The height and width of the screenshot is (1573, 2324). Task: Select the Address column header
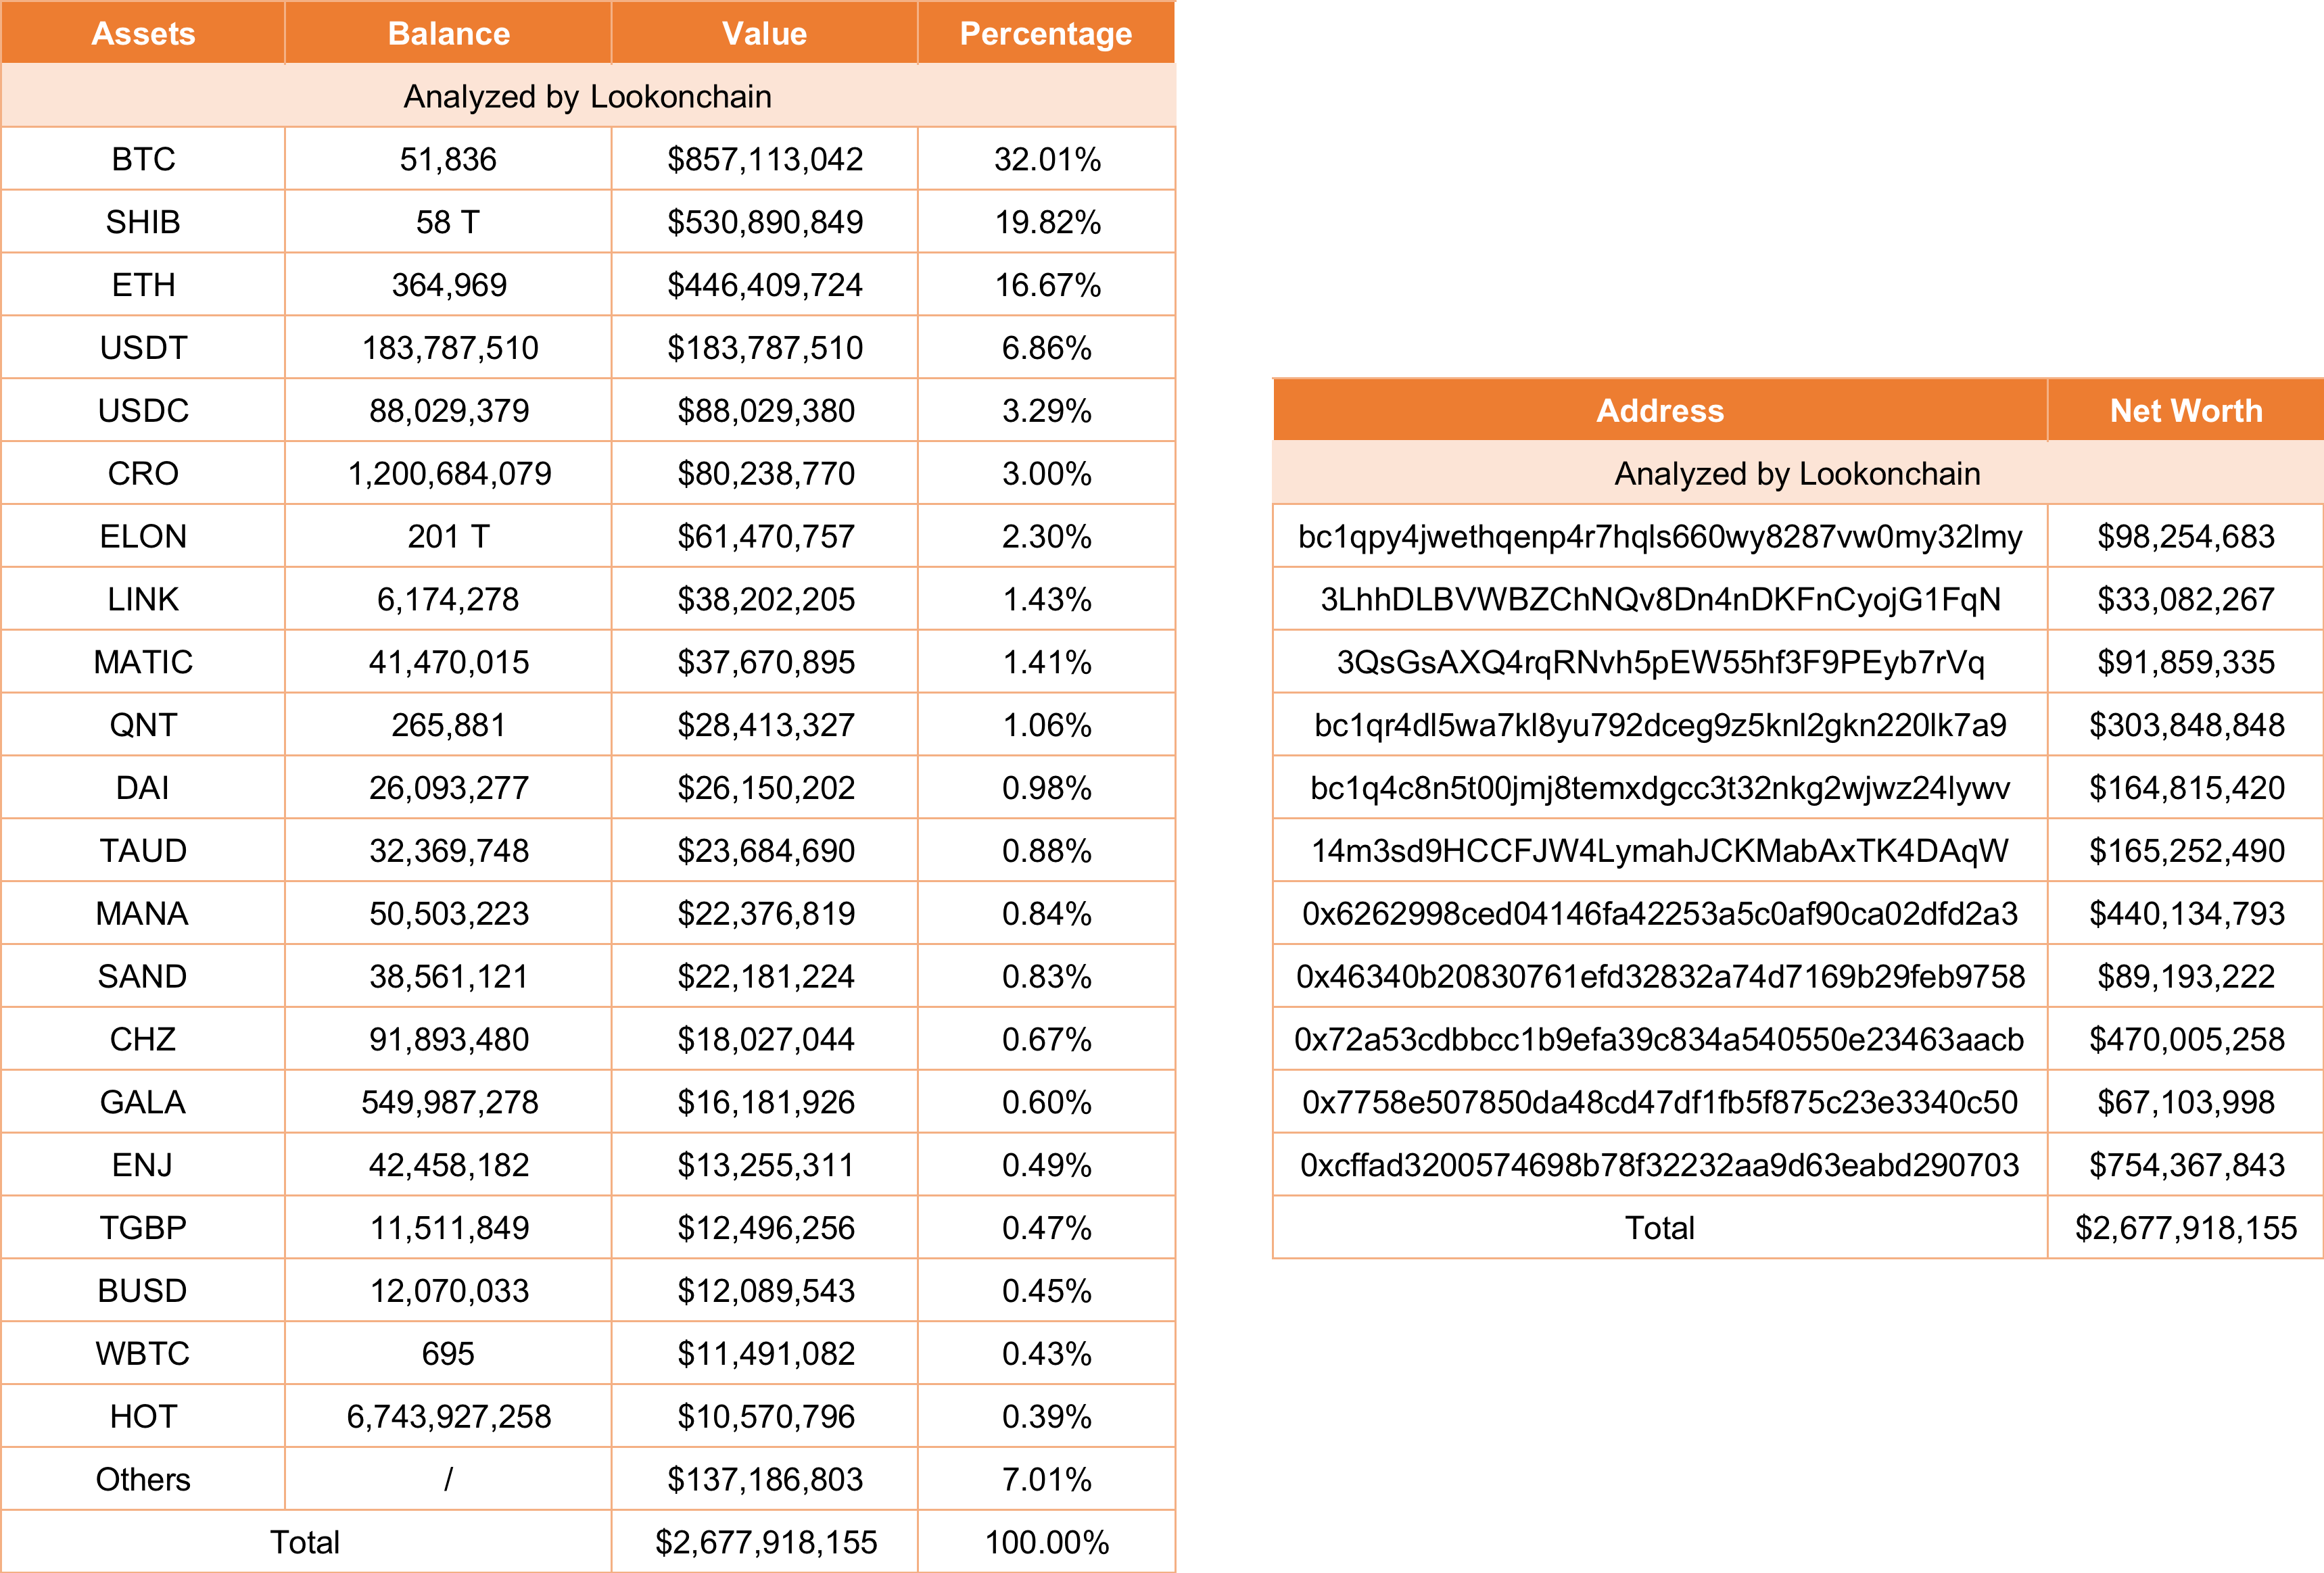point(1659,411)
